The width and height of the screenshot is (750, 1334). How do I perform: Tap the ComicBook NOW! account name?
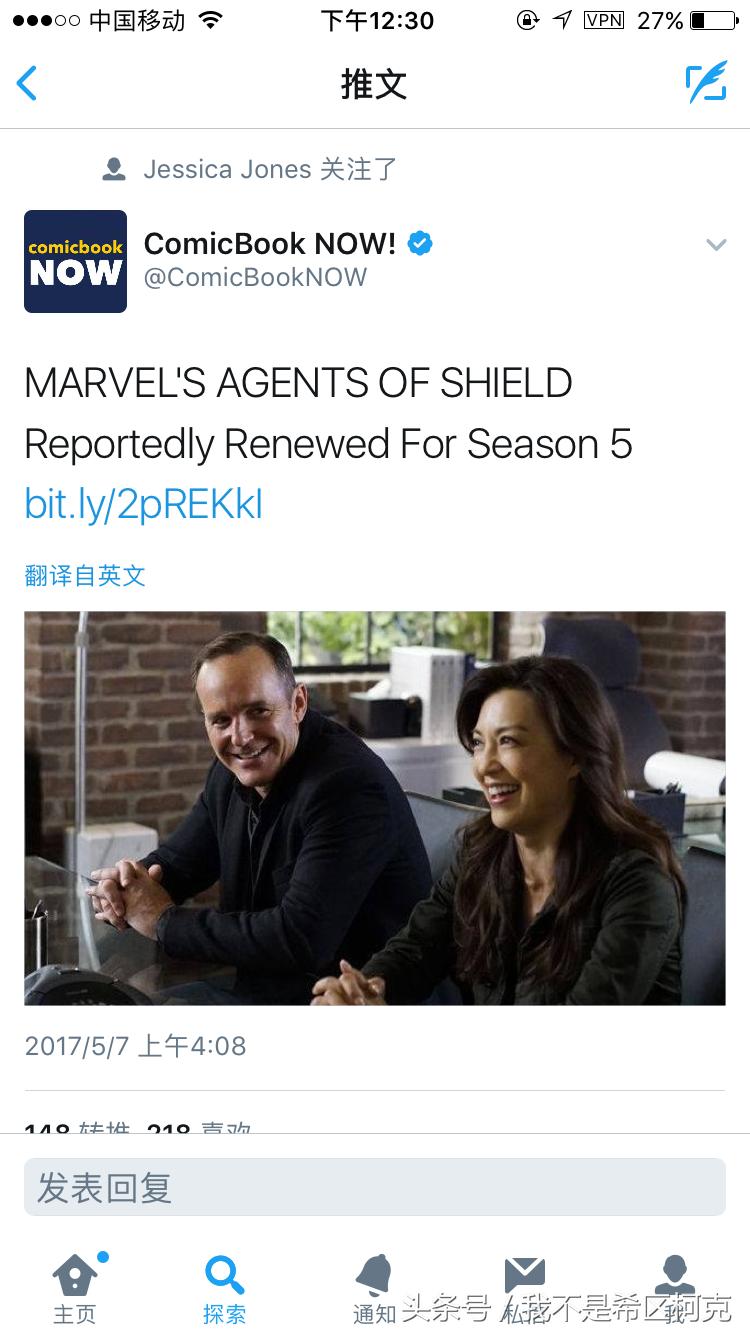click(270, 243)
